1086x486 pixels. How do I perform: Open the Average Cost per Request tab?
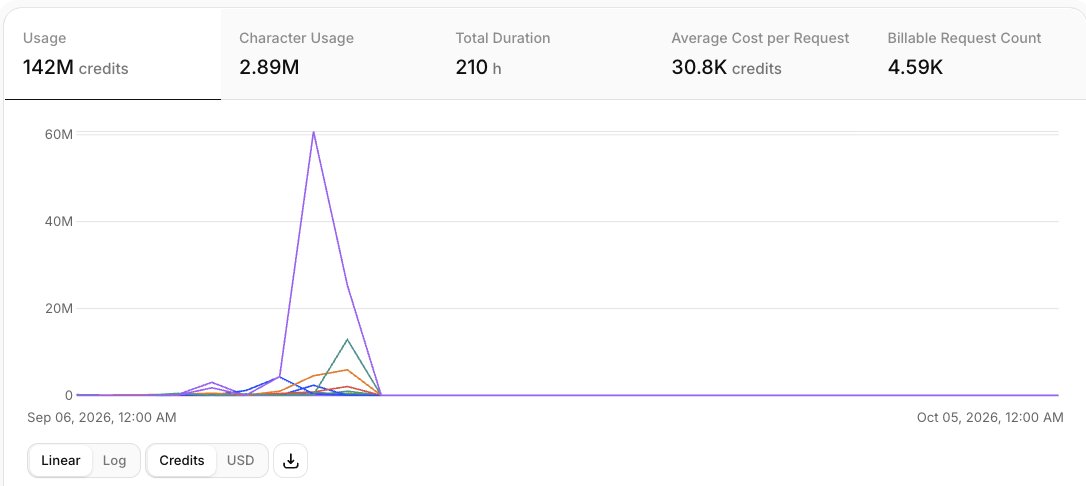tap(761, 54)
